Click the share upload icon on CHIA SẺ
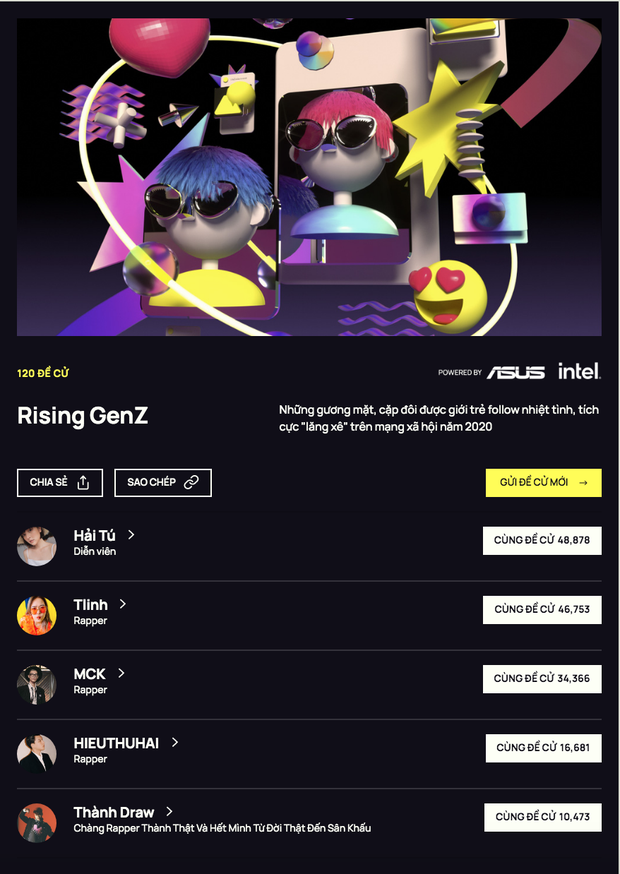The width and height of the screenshot is (620, 874). coord(85,482)
